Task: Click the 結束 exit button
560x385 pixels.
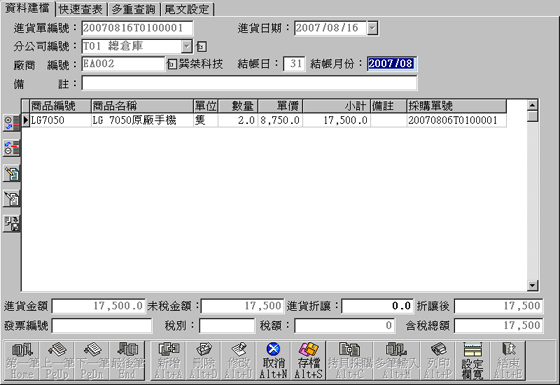Action: 507,360
